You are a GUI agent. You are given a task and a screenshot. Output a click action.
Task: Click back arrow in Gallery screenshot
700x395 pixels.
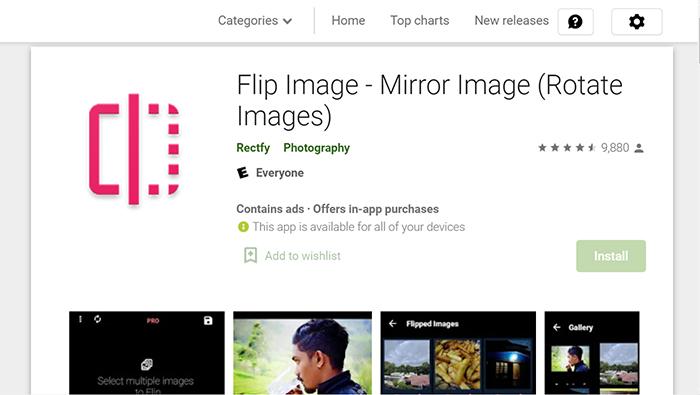coord(557,327)
